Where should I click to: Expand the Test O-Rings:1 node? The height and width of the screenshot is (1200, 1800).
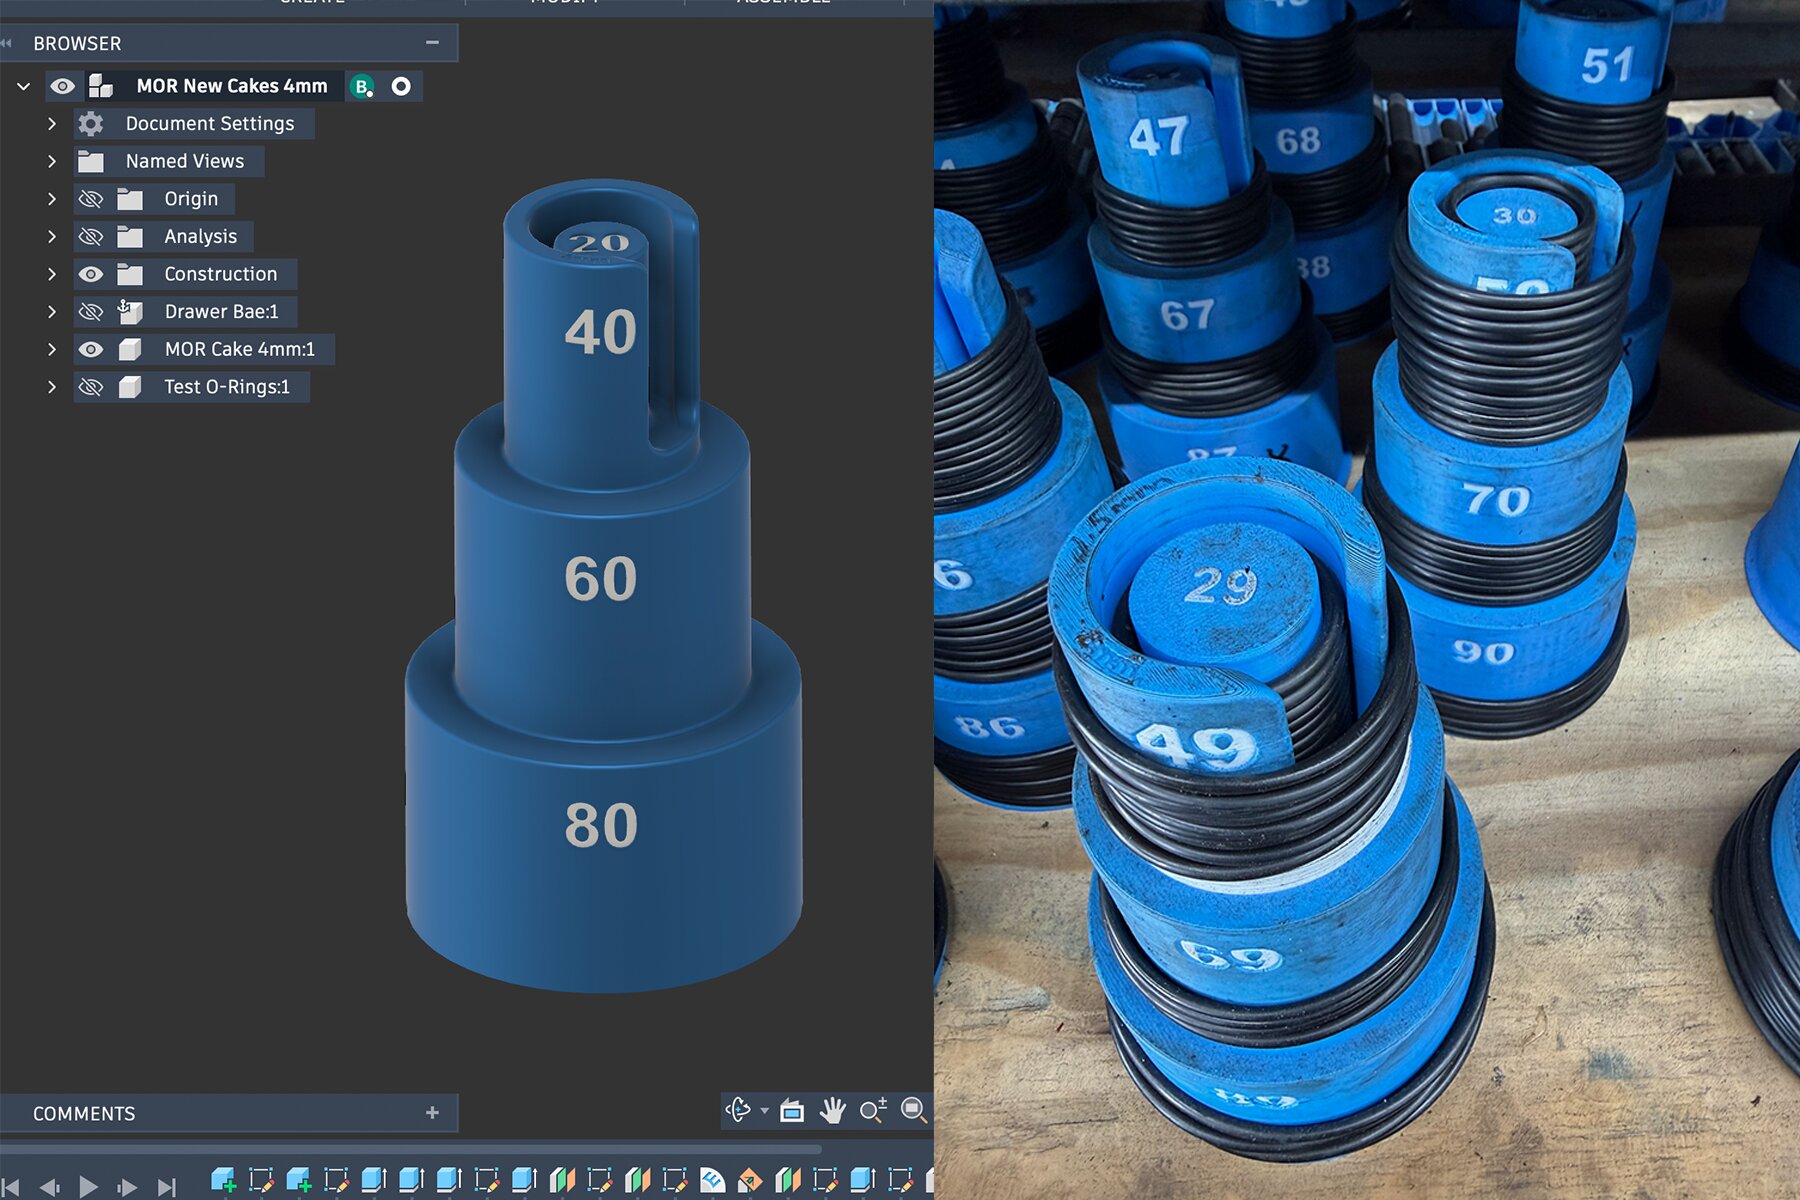point(52,387)
